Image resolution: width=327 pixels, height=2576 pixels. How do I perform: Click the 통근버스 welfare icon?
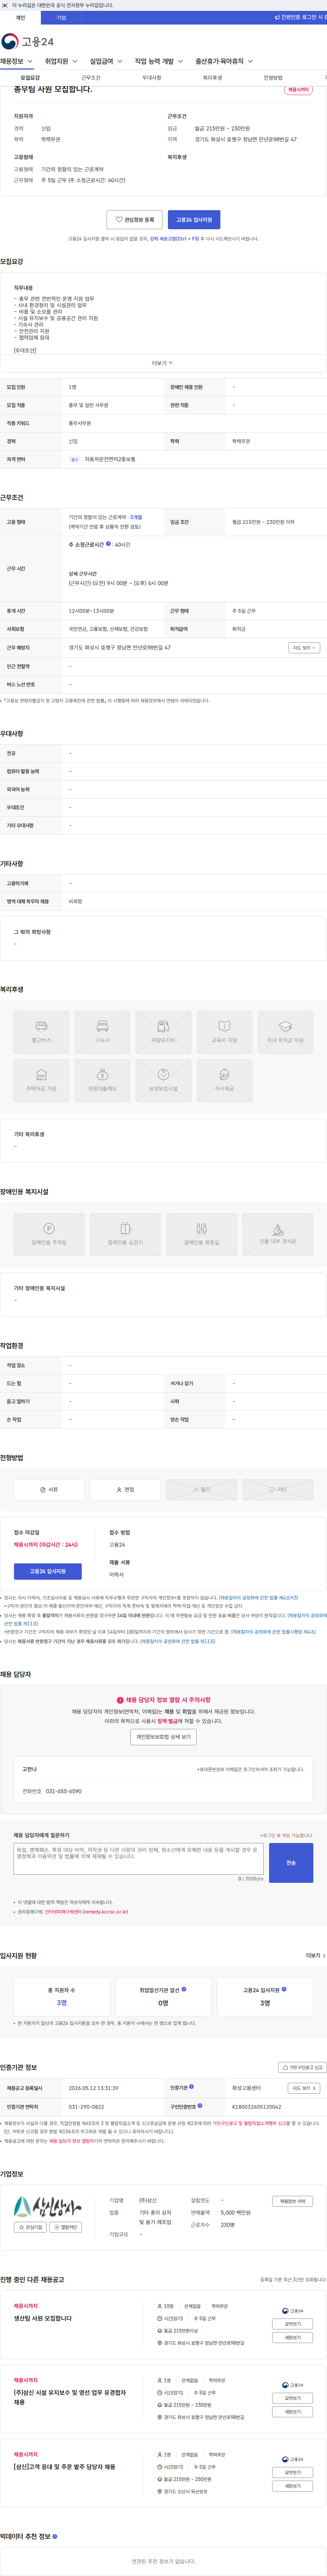(x=41, y=1032)
